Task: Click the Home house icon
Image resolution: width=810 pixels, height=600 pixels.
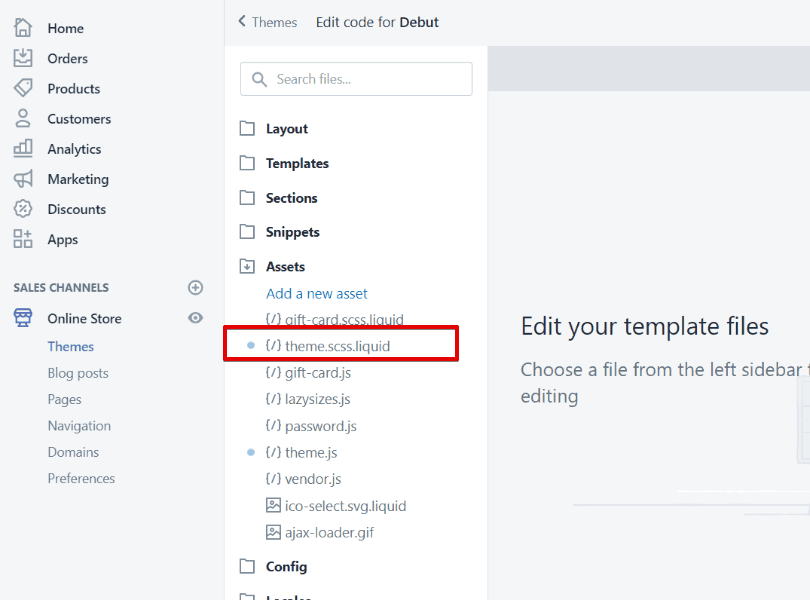Action: [x=23, y=28]
